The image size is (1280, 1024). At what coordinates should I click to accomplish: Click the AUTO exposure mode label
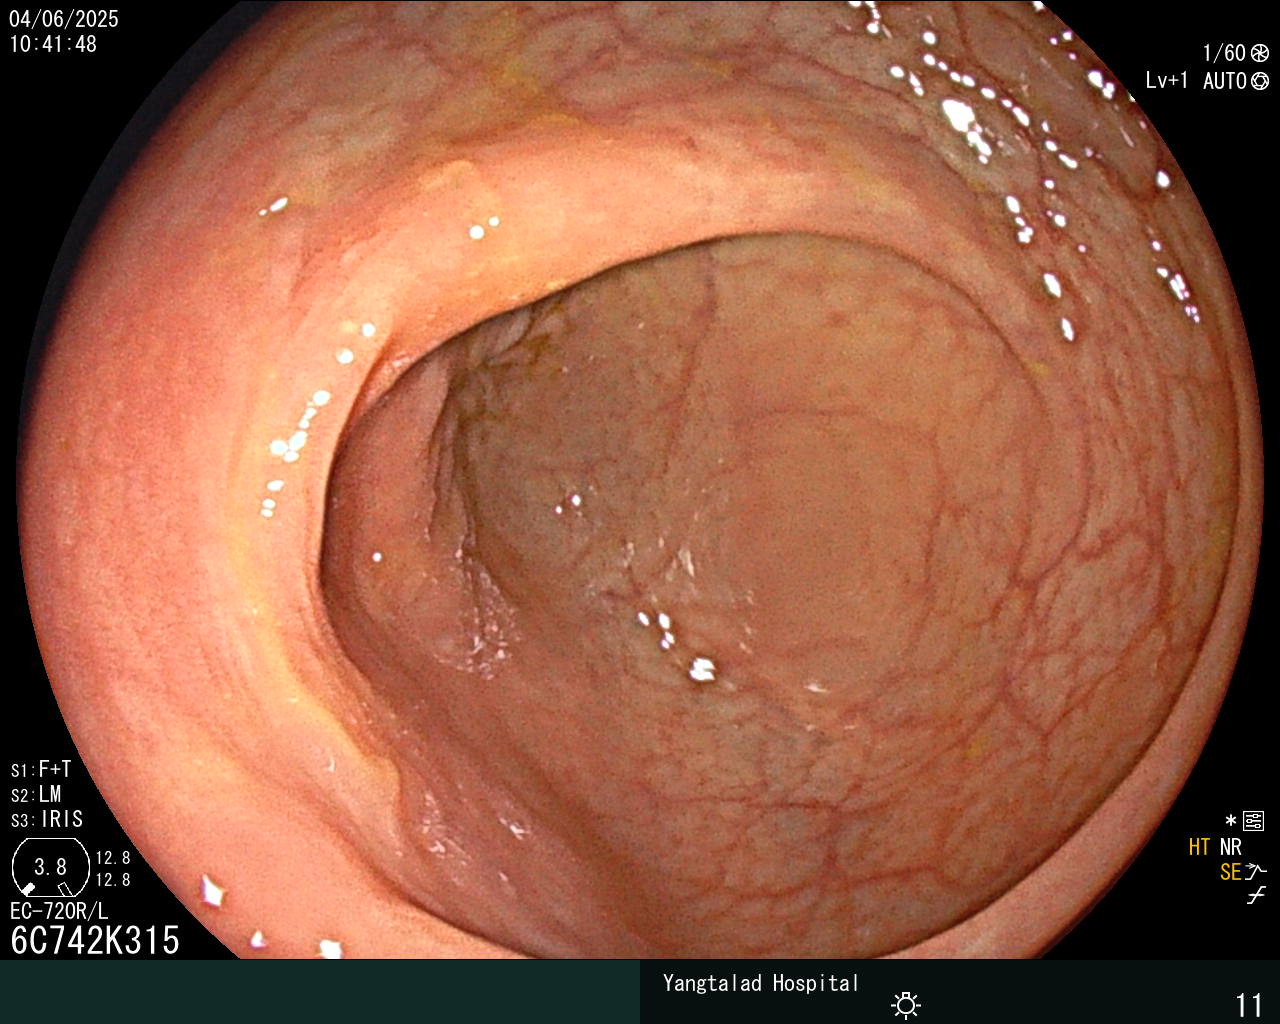1224,81
